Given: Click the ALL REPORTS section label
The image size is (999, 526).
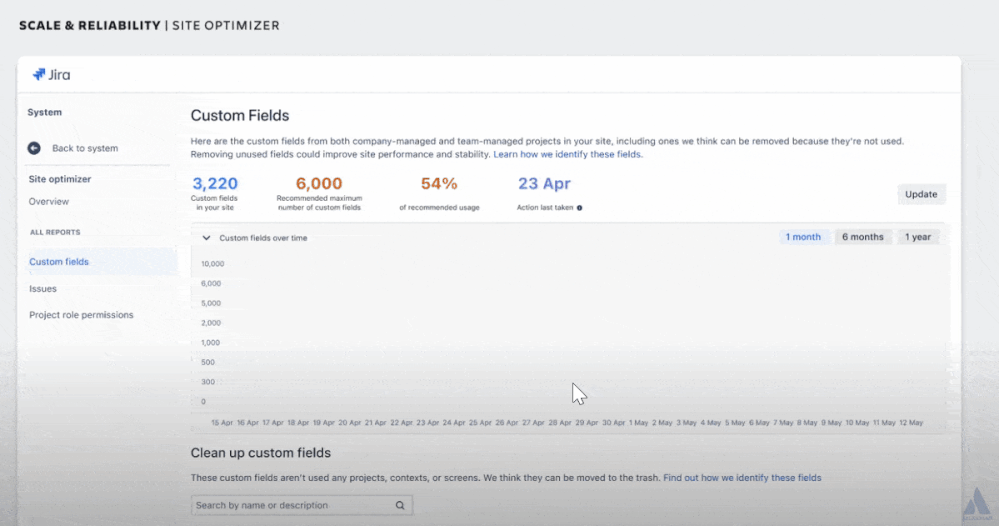Looking at the screenshot, I should click(x=55, y=232).
